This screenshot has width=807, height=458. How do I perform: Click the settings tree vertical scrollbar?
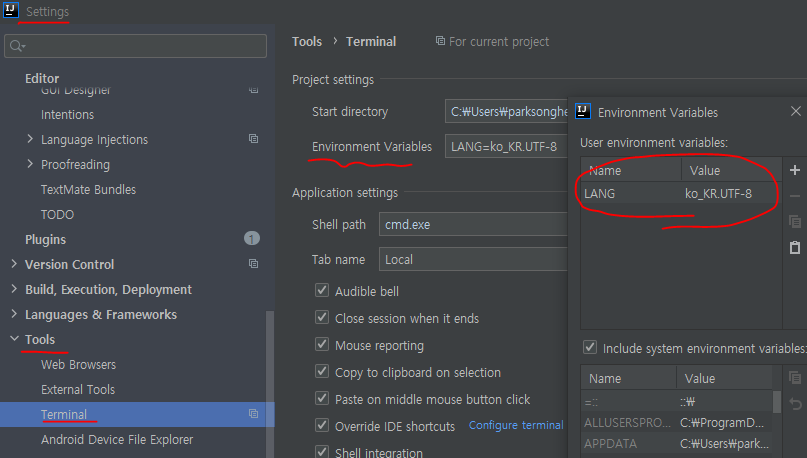click(270, 383)
